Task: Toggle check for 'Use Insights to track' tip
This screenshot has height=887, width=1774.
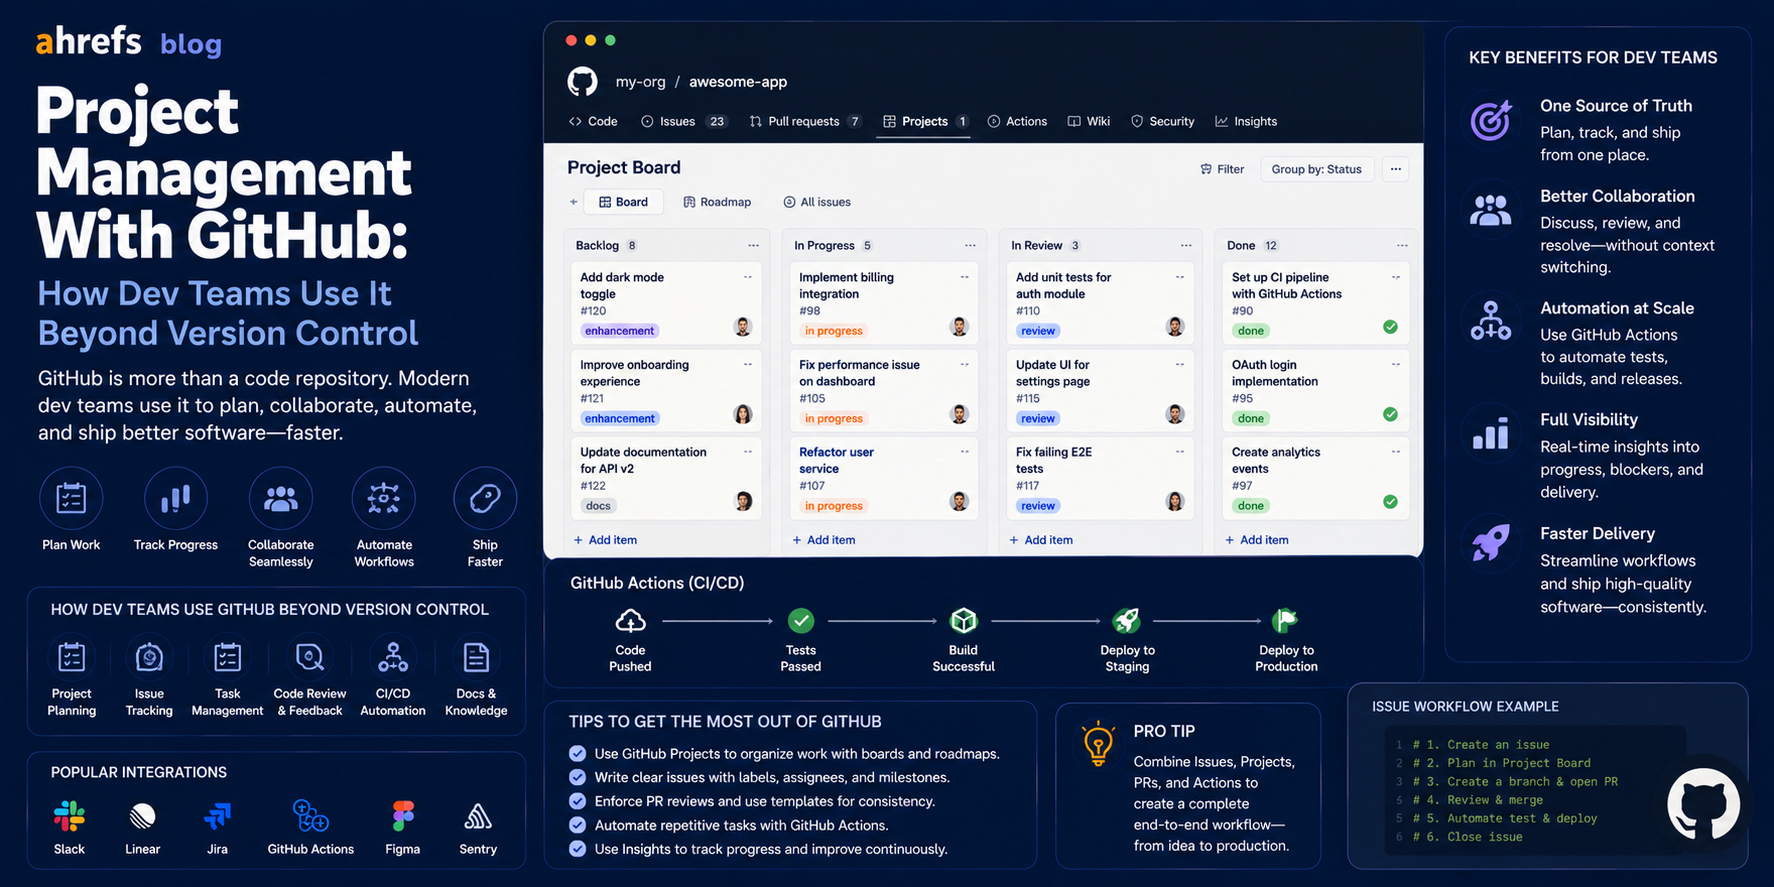Action: (577, 849)
